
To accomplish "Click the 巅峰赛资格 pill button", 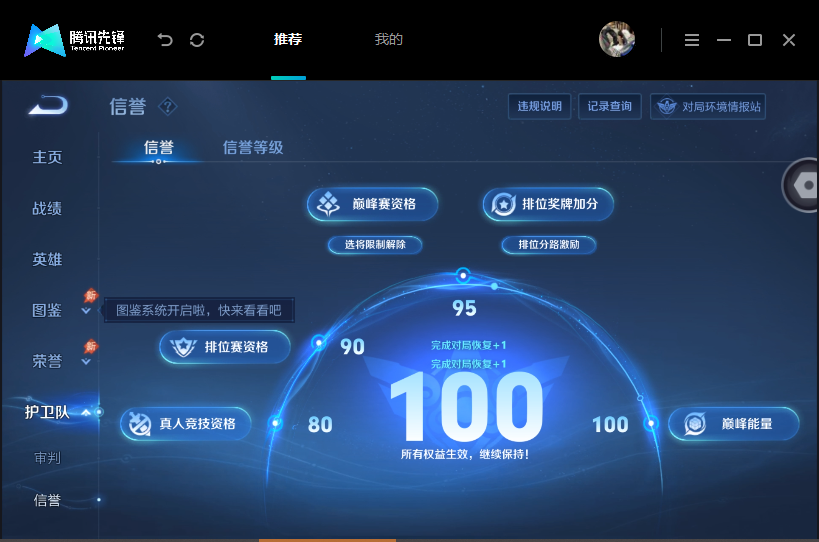I will (372, 204).
